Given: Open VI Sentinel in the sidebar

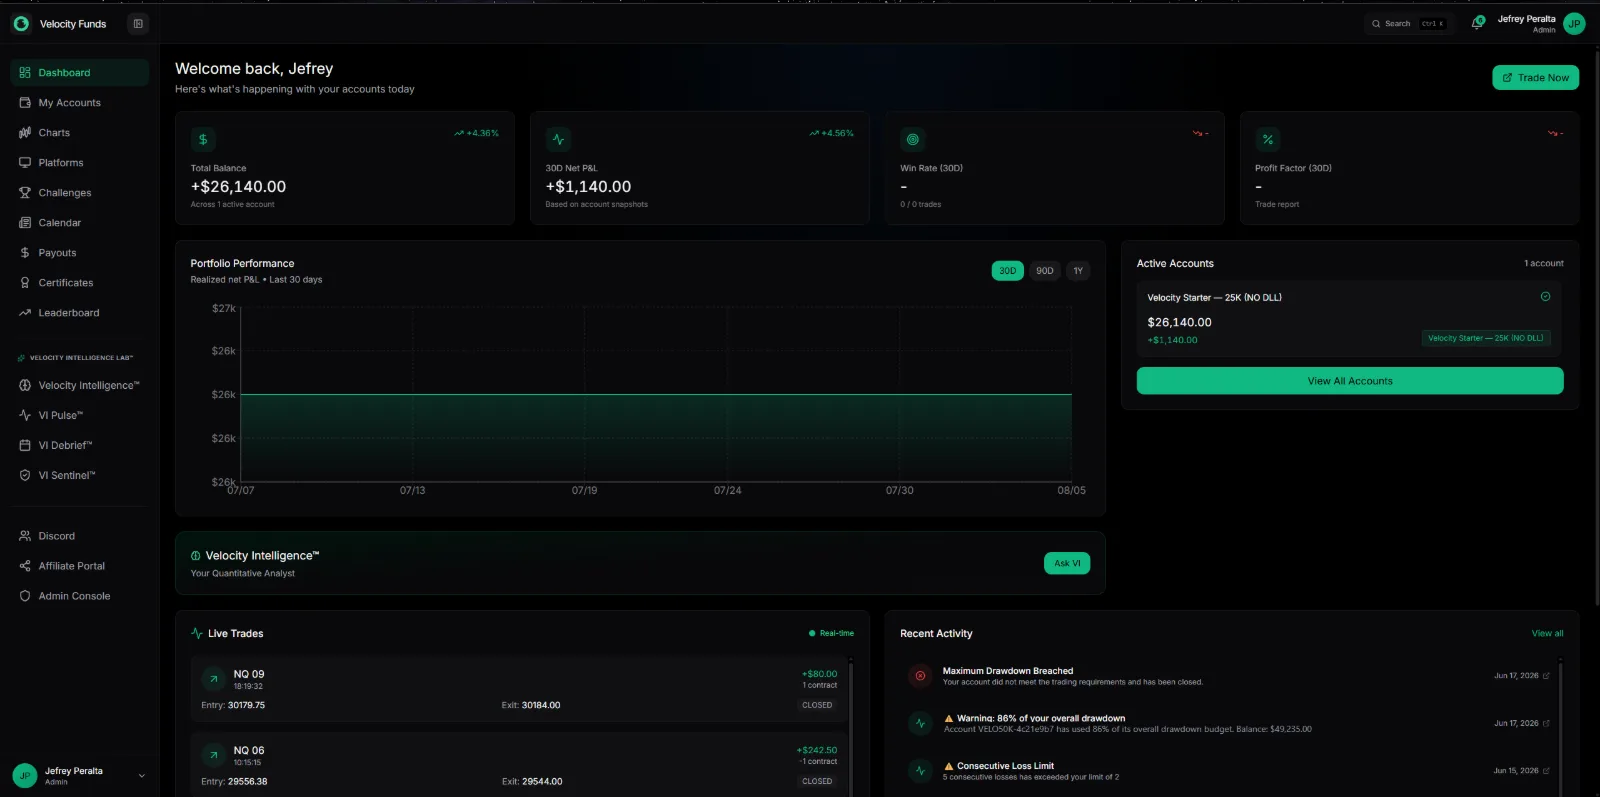Looking at the screenshot, I should [x=79, y=475].
